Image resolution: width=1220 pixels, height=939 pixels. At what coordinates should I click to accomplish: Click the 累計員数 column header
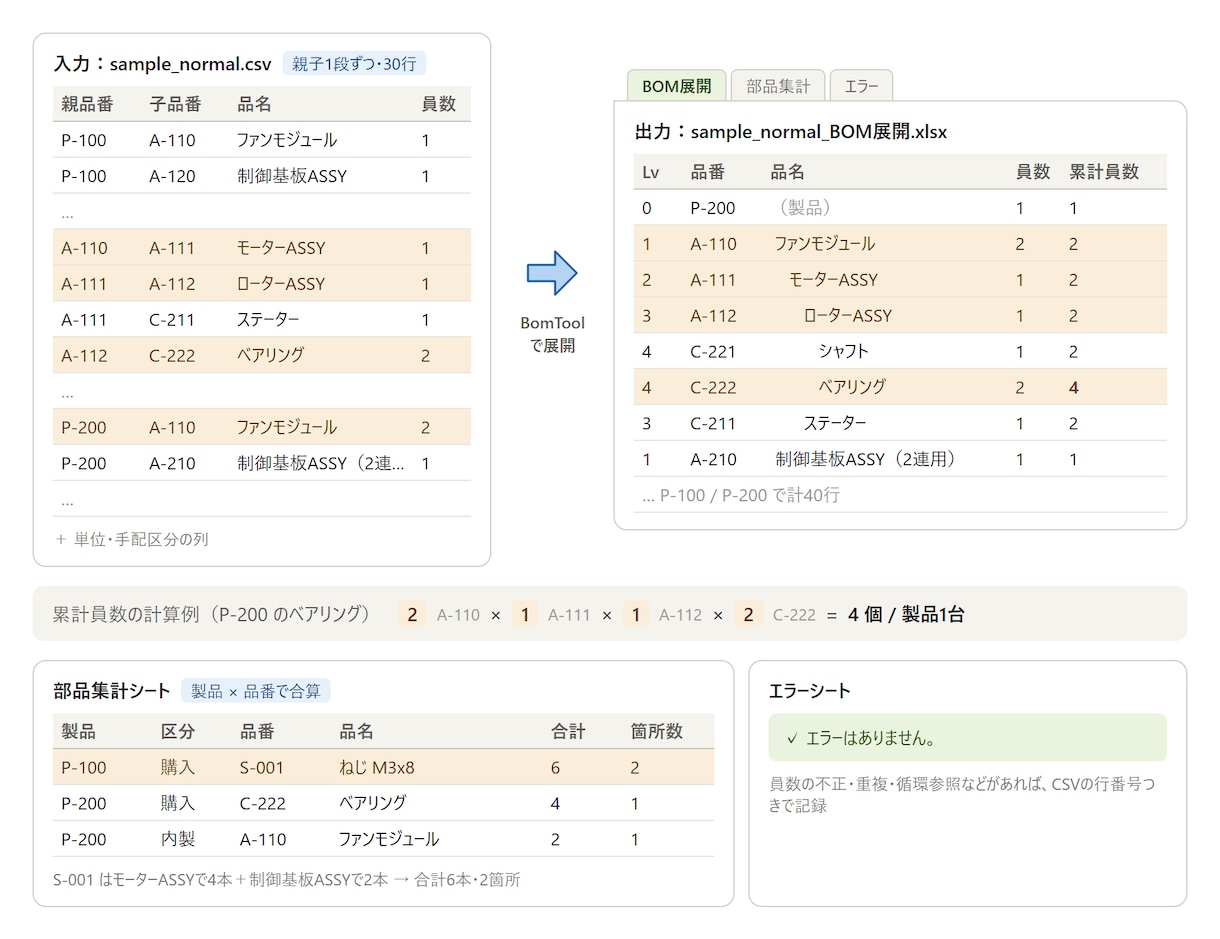click(1104, 172)
